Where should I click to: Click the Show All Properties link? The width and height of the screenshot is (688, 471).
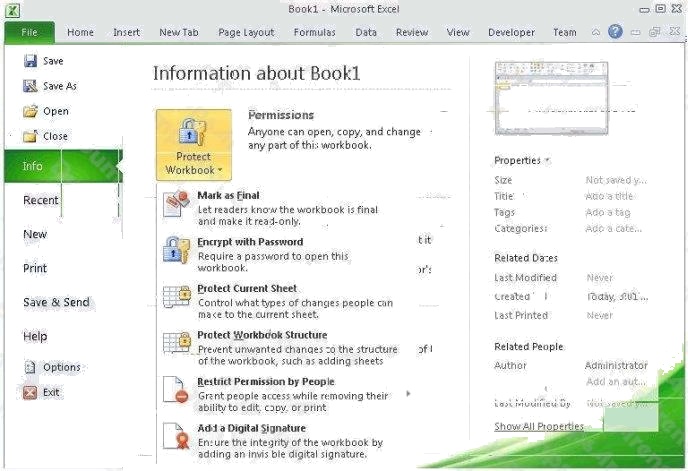pyautogui.click(x=539, y=426)
